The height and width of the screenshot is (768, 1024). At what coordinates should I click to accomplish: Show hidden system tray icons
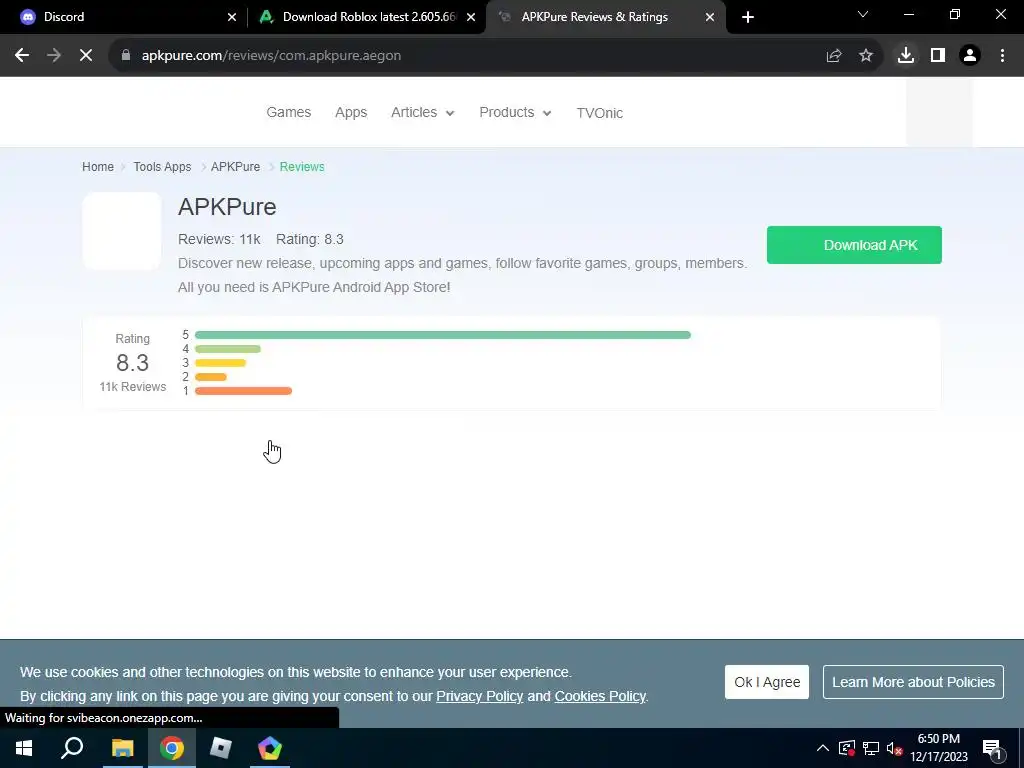[823, 748]
